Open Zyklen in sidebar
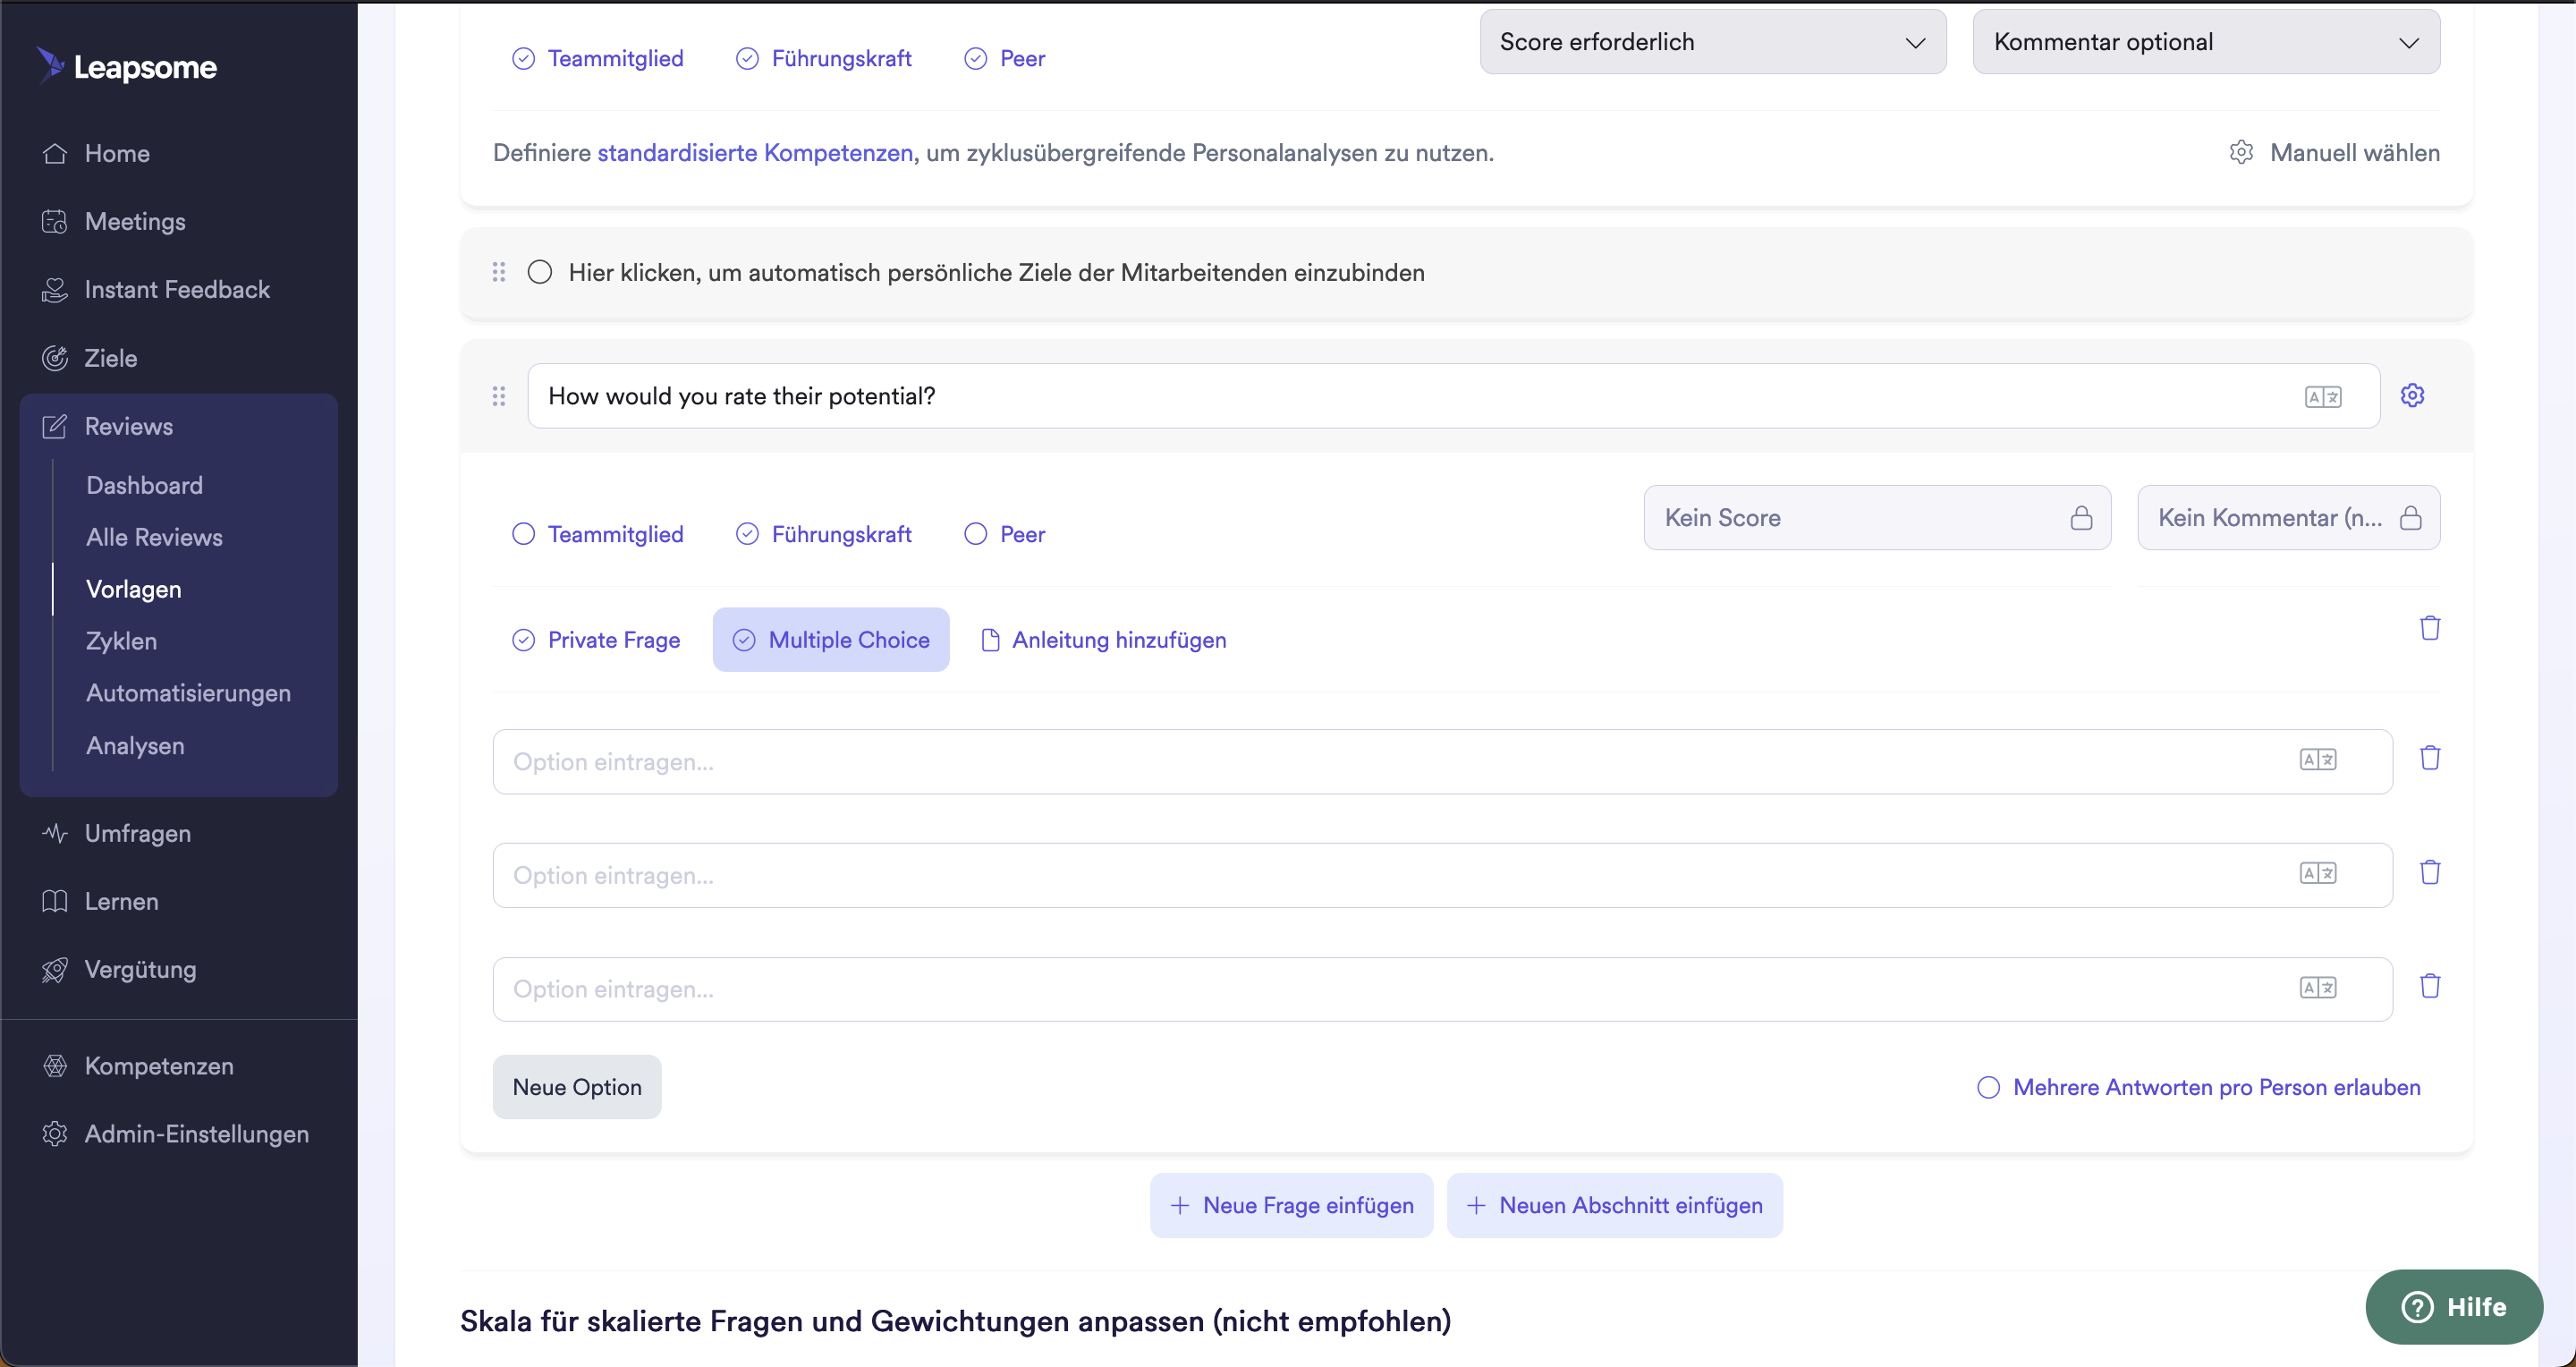Viewport: 2576px width, 1367px height. click(122, 641)
